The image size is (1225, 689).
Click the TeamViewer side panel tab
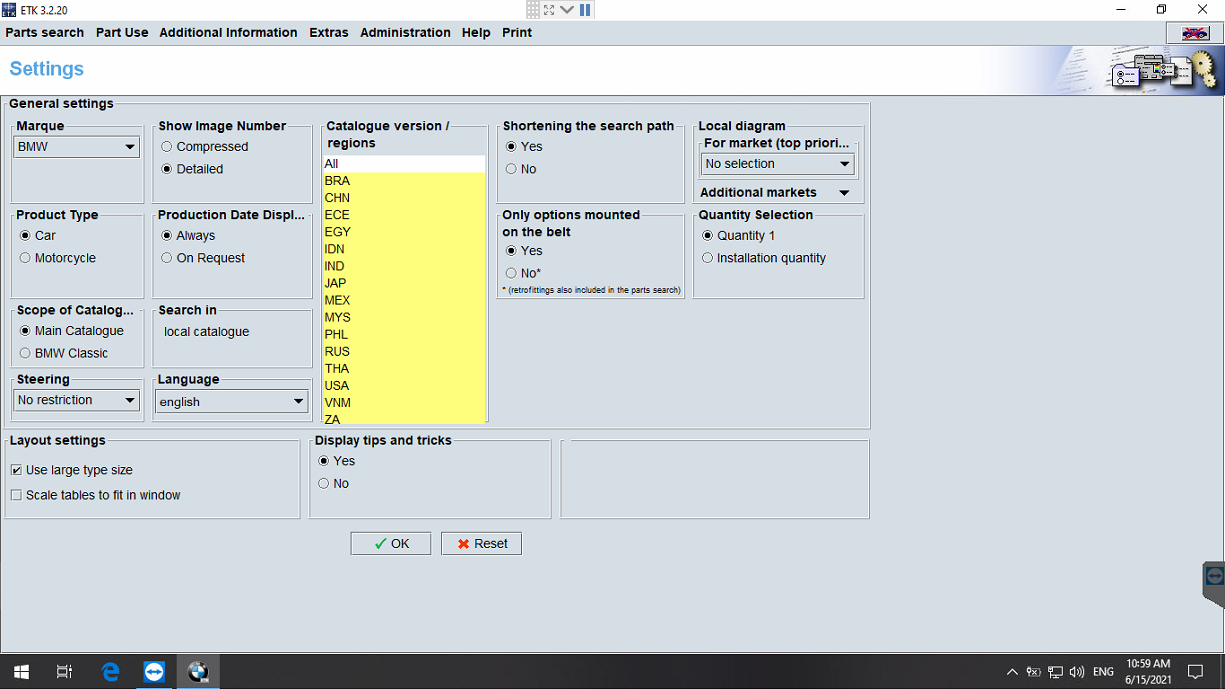coord(1214,584)
